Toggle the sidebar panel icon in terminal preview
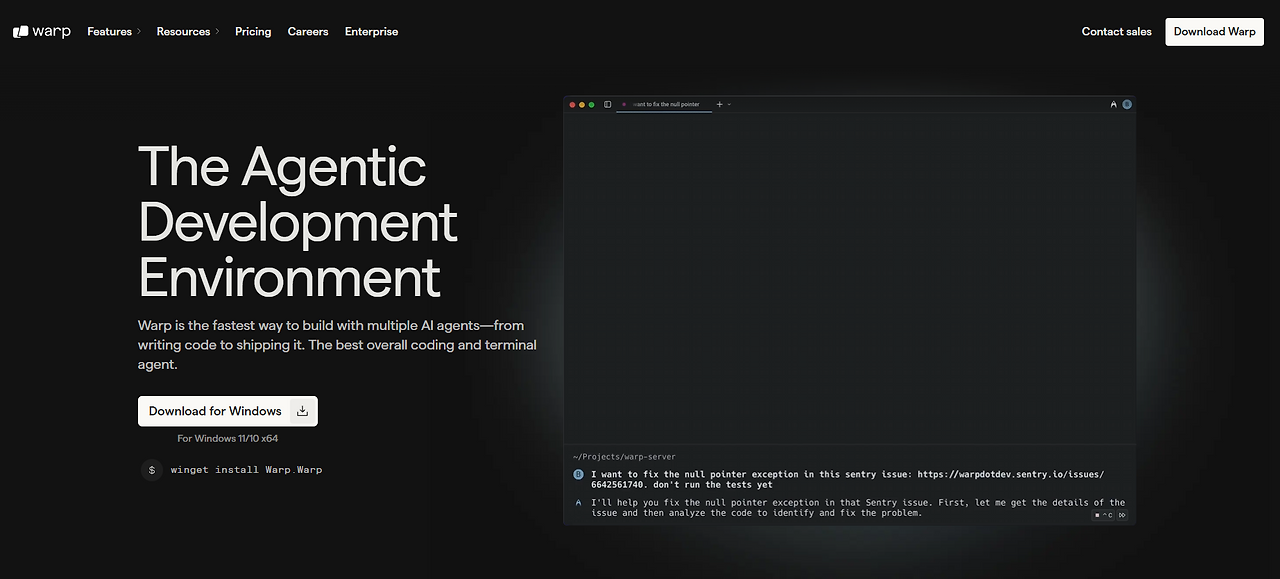Screen dimensions: 1280x579 (x=607, y=104)
